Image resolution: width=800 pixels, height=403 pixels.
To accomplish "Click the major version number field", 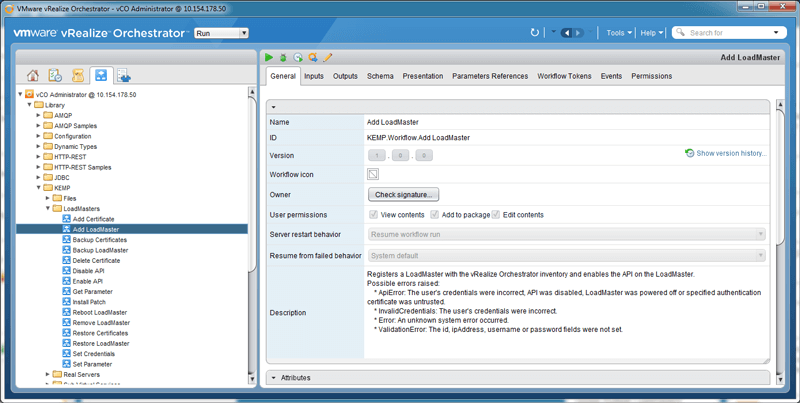I will click(x=377, y=156).
